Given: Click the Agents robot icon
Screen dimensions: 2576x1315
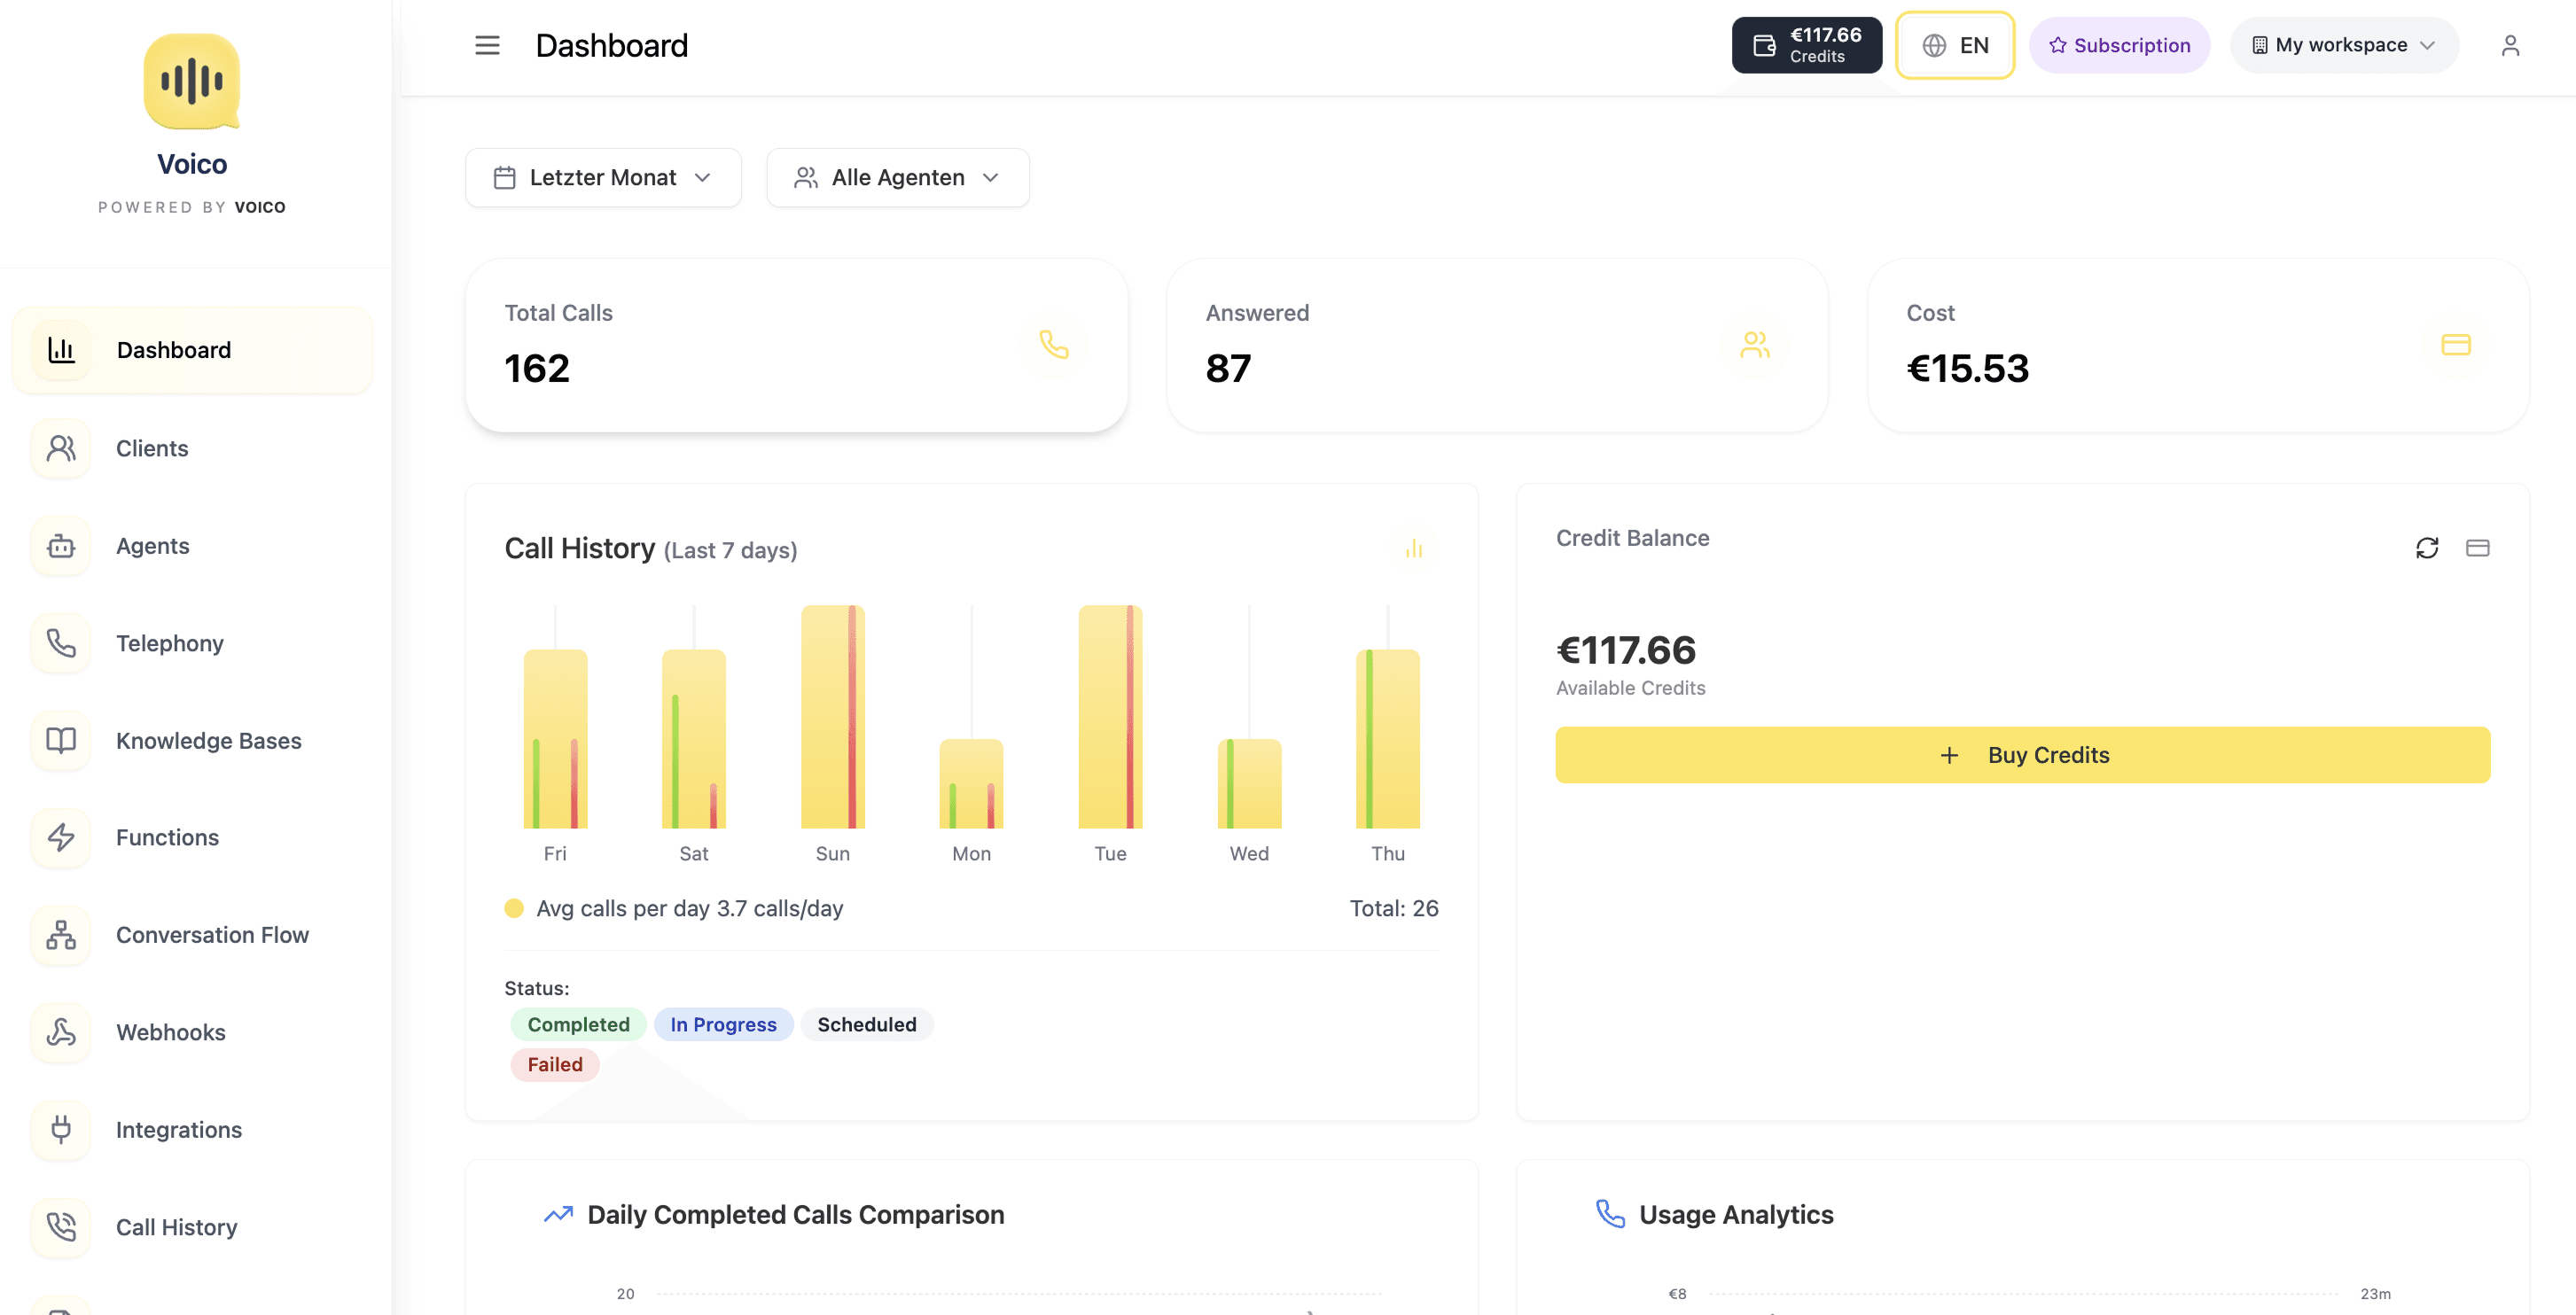Looking at the screenshot, I should click(61, 546).
